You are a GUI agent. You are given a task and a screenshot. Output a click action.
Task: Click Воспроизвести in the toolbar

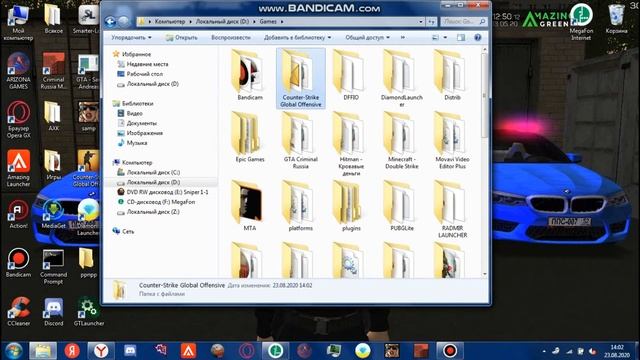(231, 38)
